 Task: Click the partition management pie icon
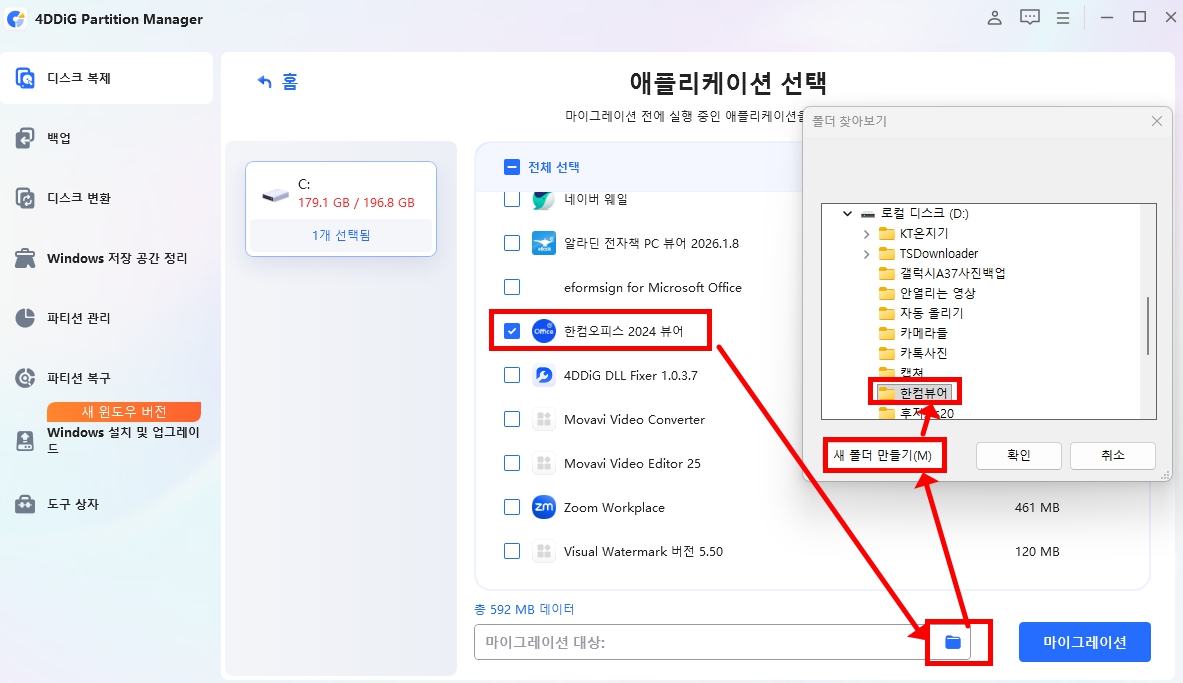click(25, 318)
